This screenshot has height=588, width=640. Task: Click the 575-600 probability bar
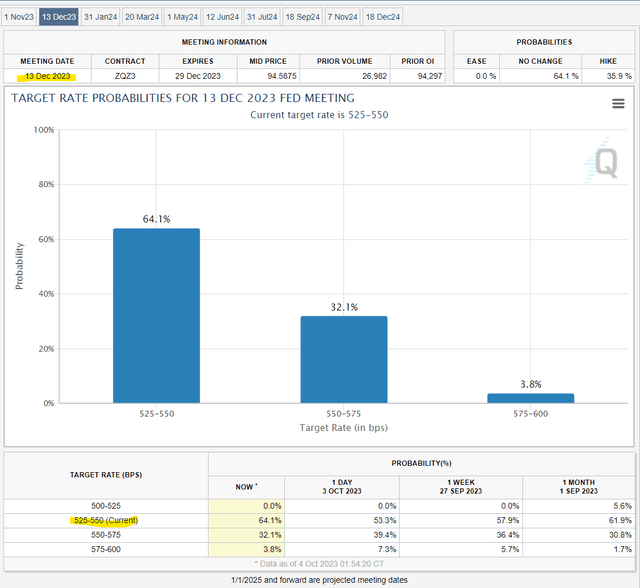coord(531,398)
